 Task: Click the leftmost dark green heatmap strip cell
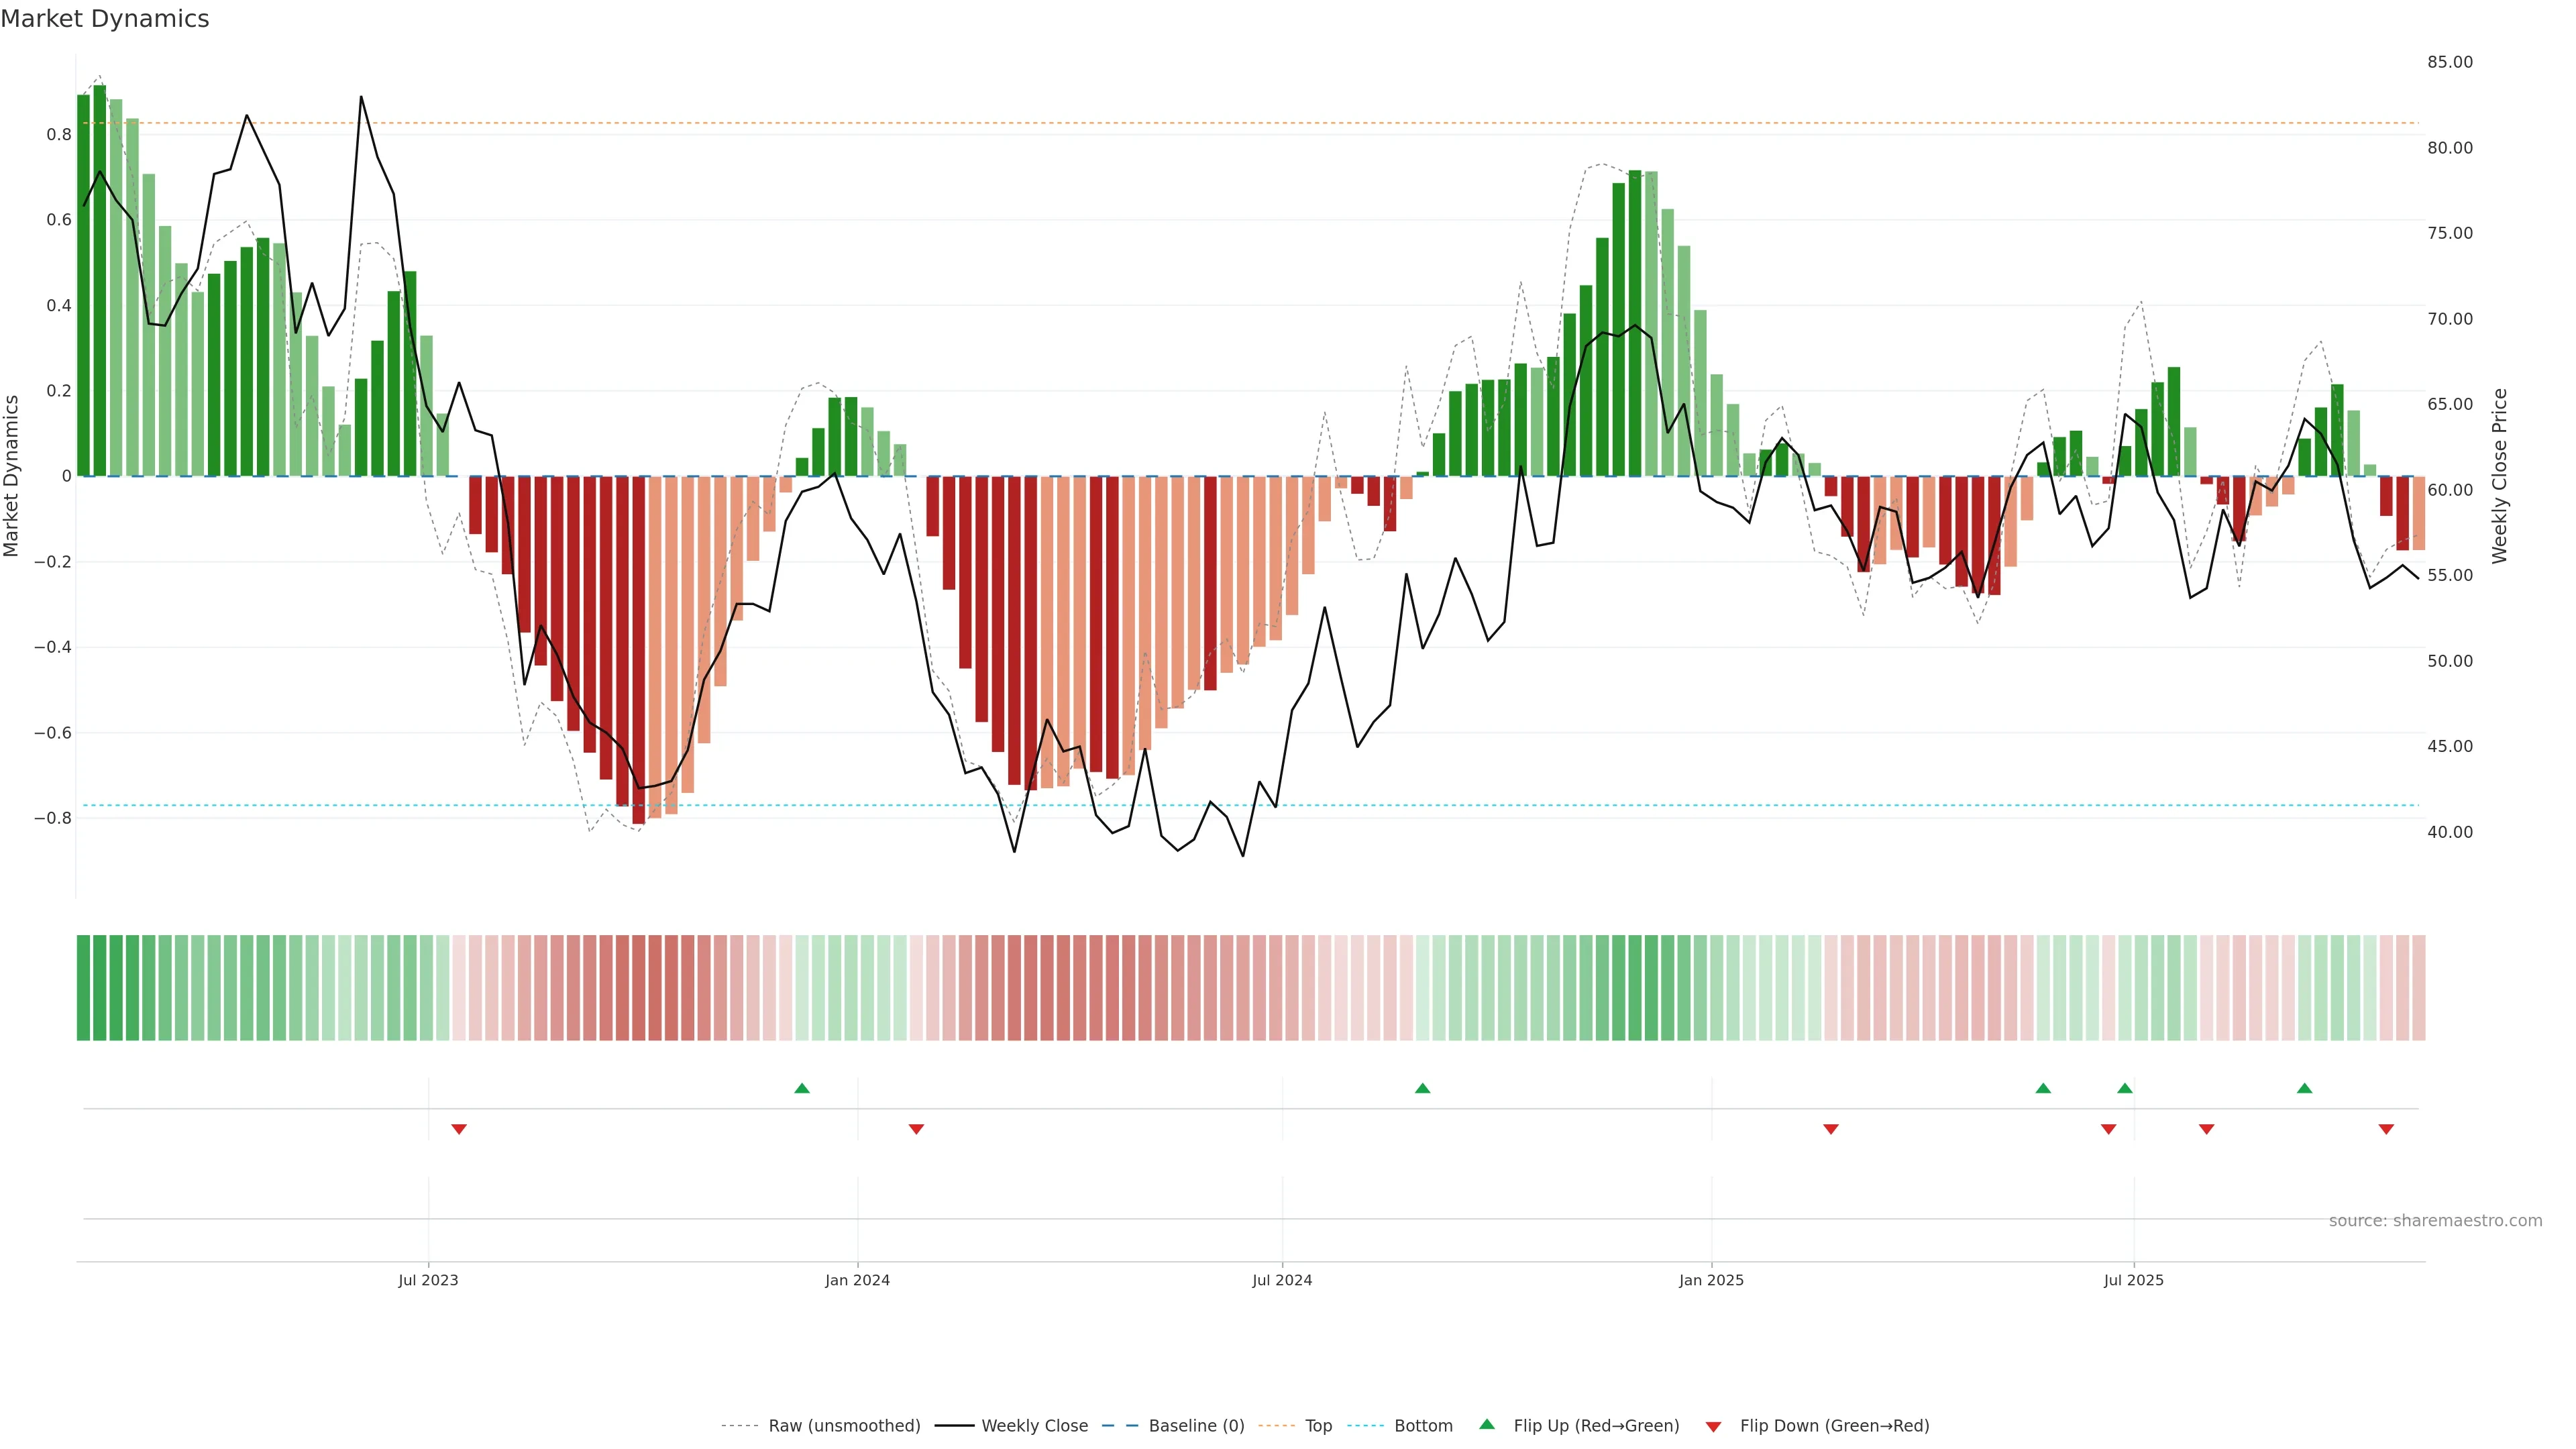coord(83,988)
